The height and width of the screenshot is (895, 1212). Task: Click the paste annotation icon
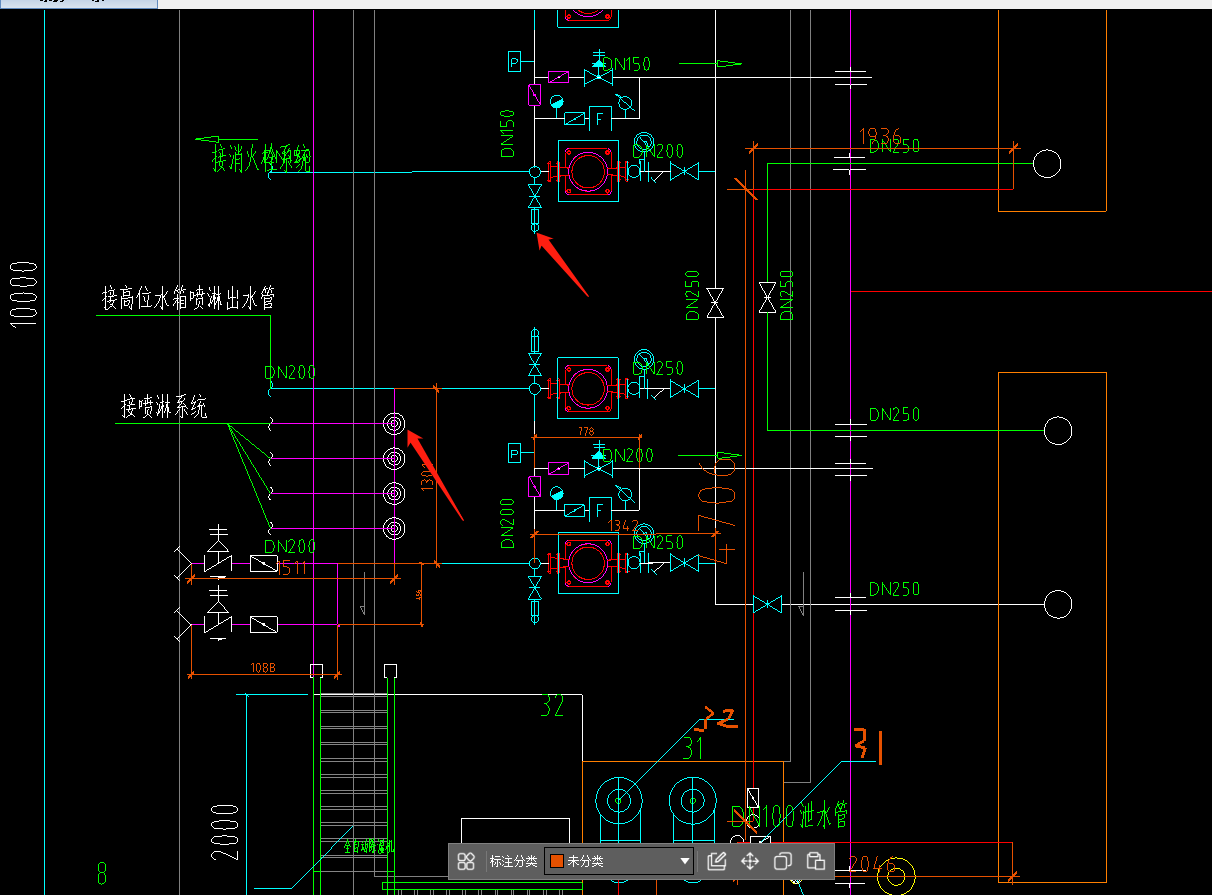coord(816,861)
